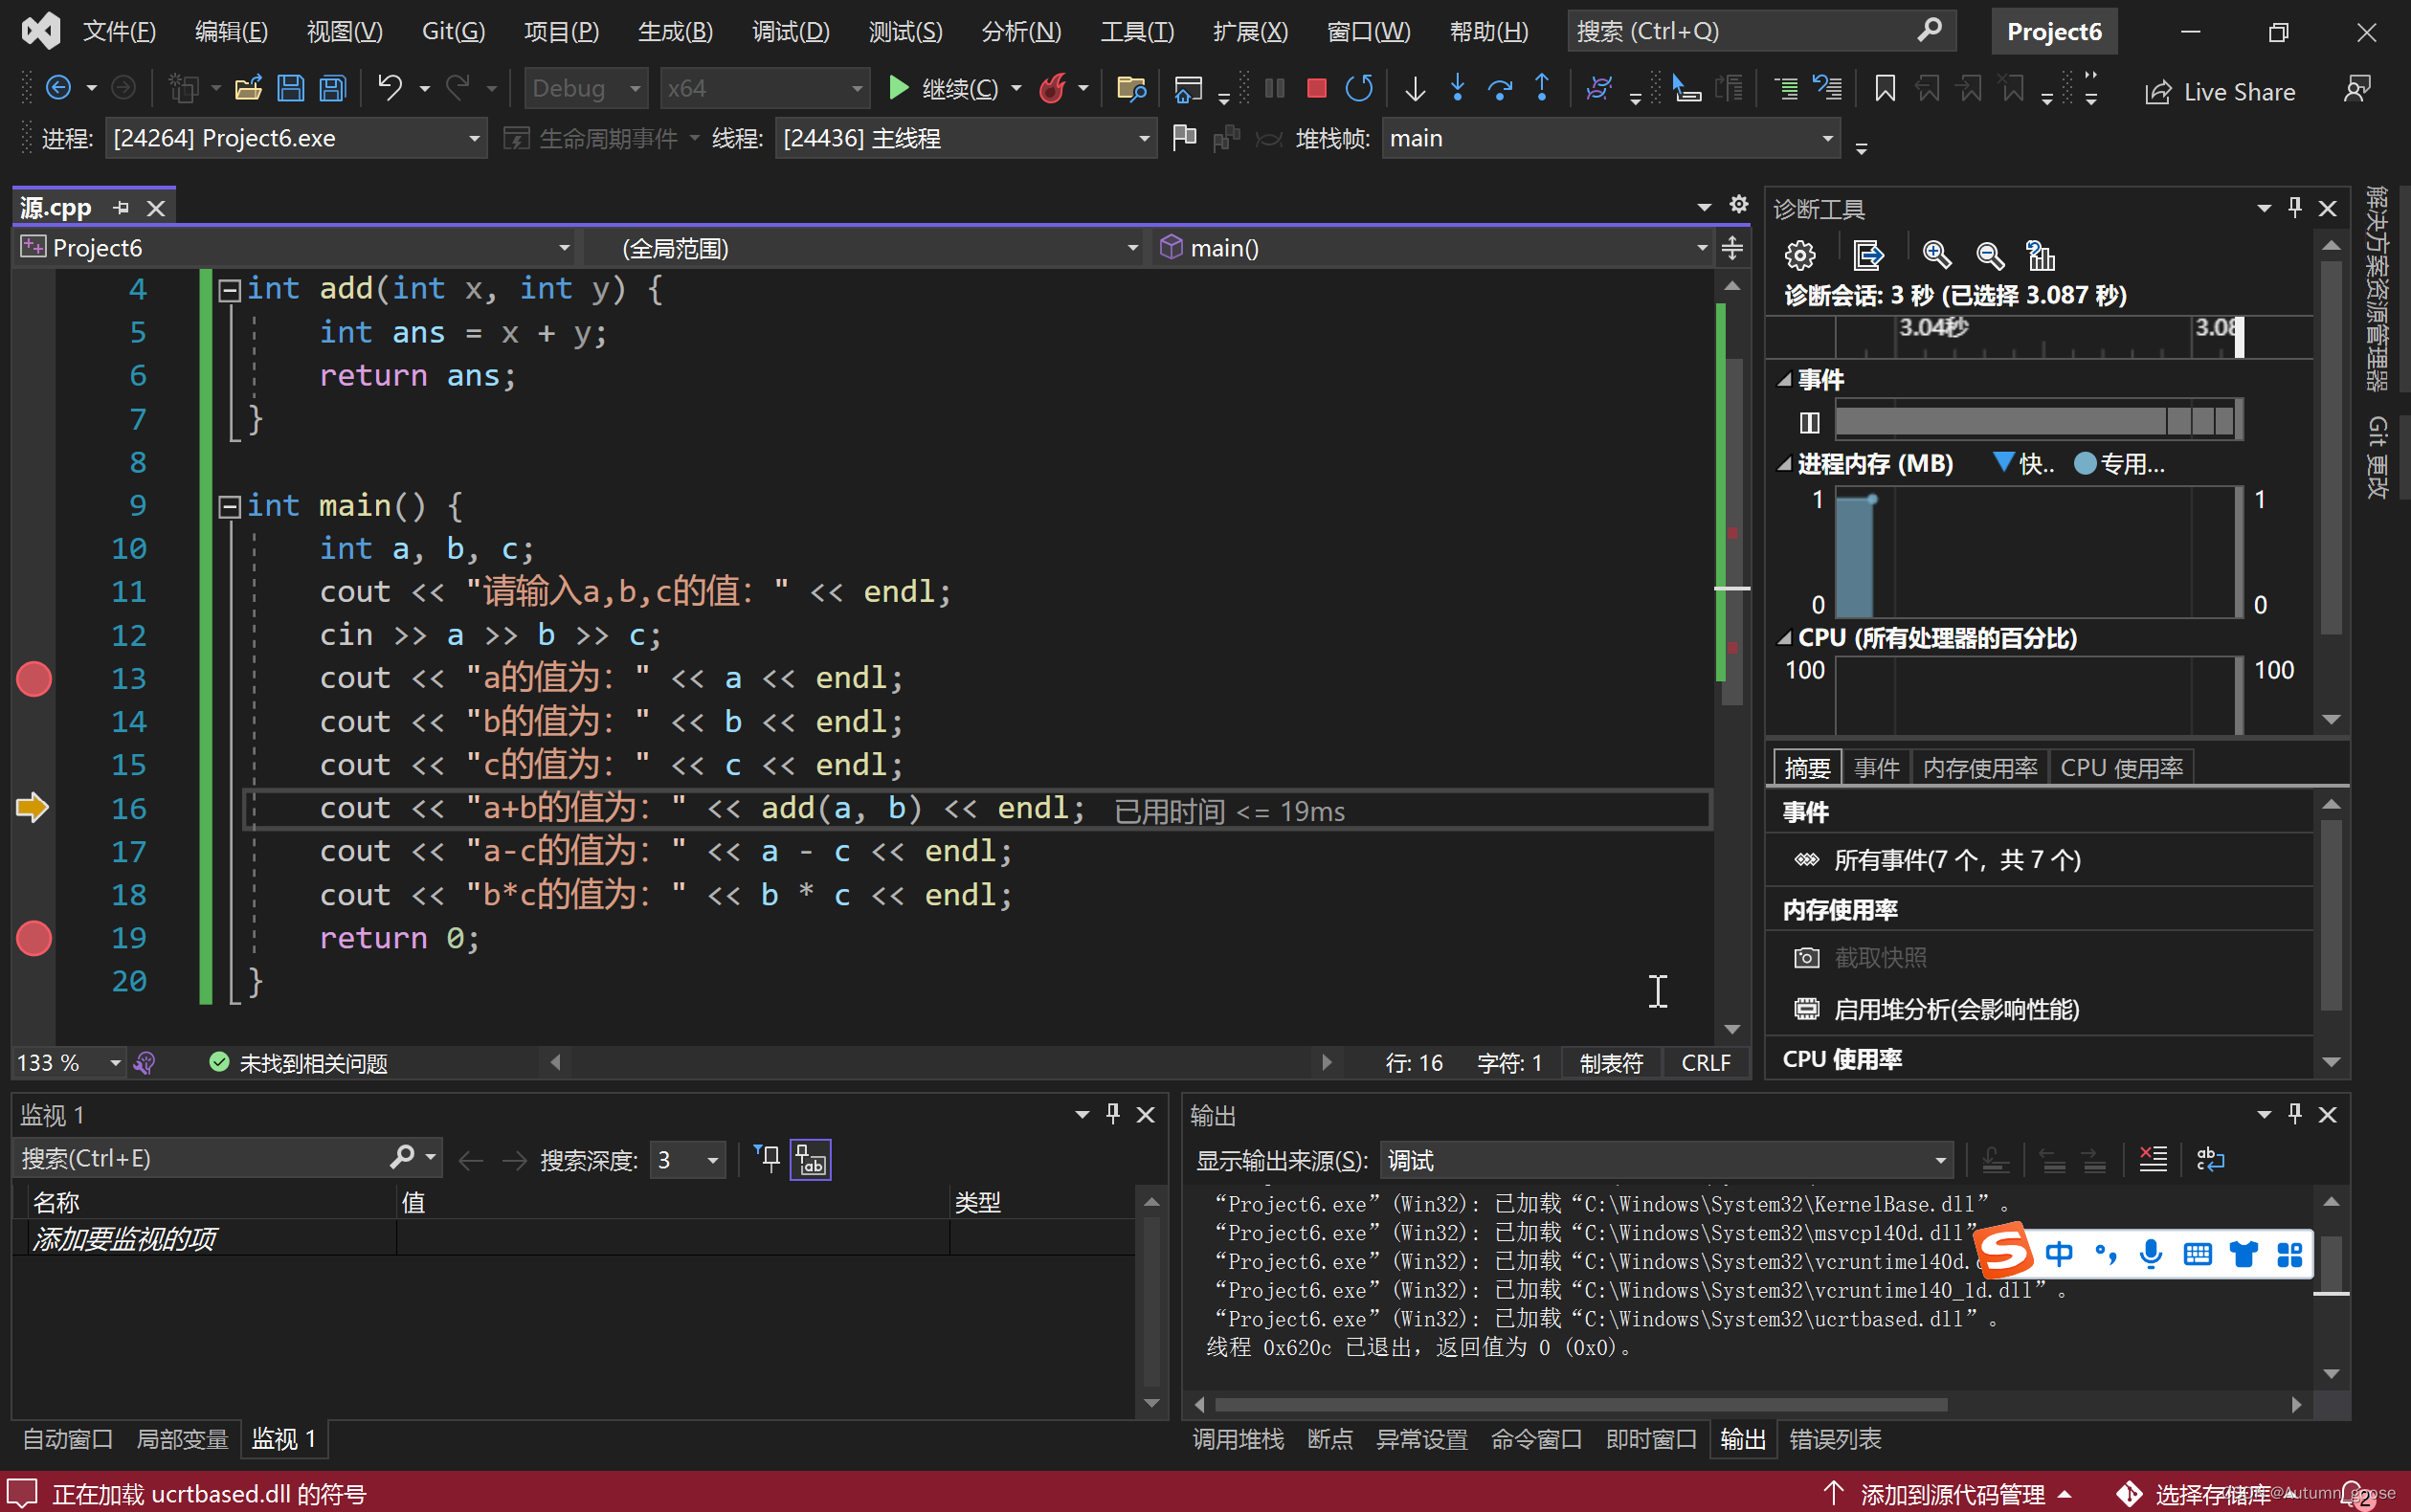Click the red Stop Debugging icon
Screen dimensions: 2411x1512
point(1316,89)
